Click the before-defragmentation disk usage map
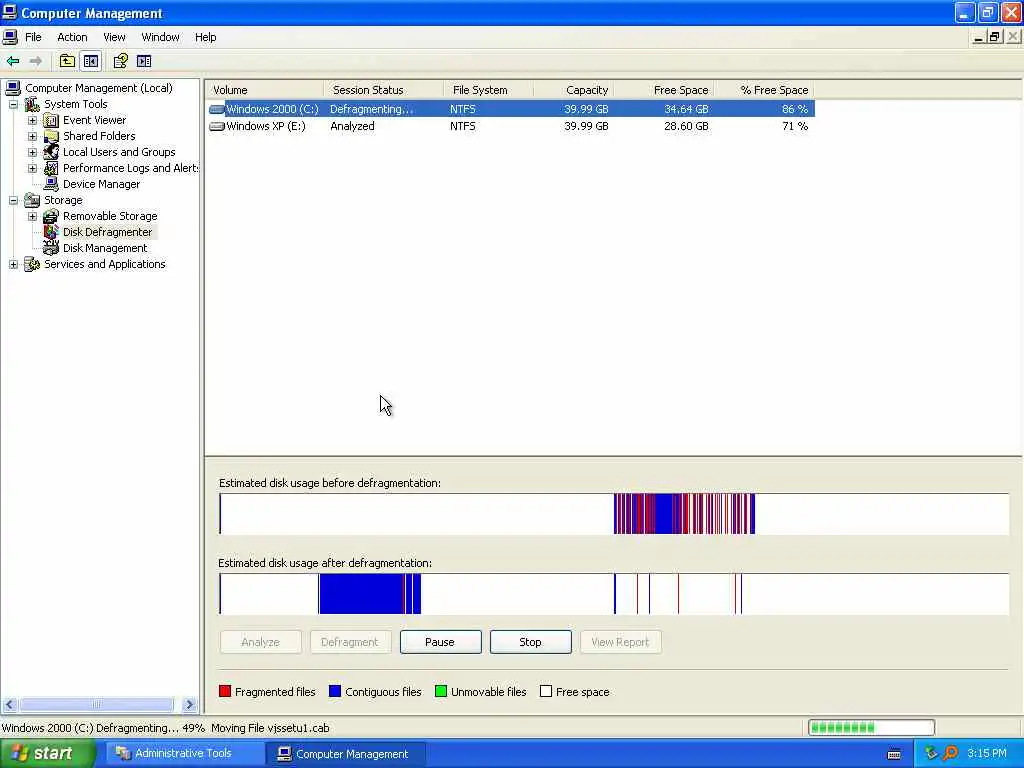 [614, 514]
